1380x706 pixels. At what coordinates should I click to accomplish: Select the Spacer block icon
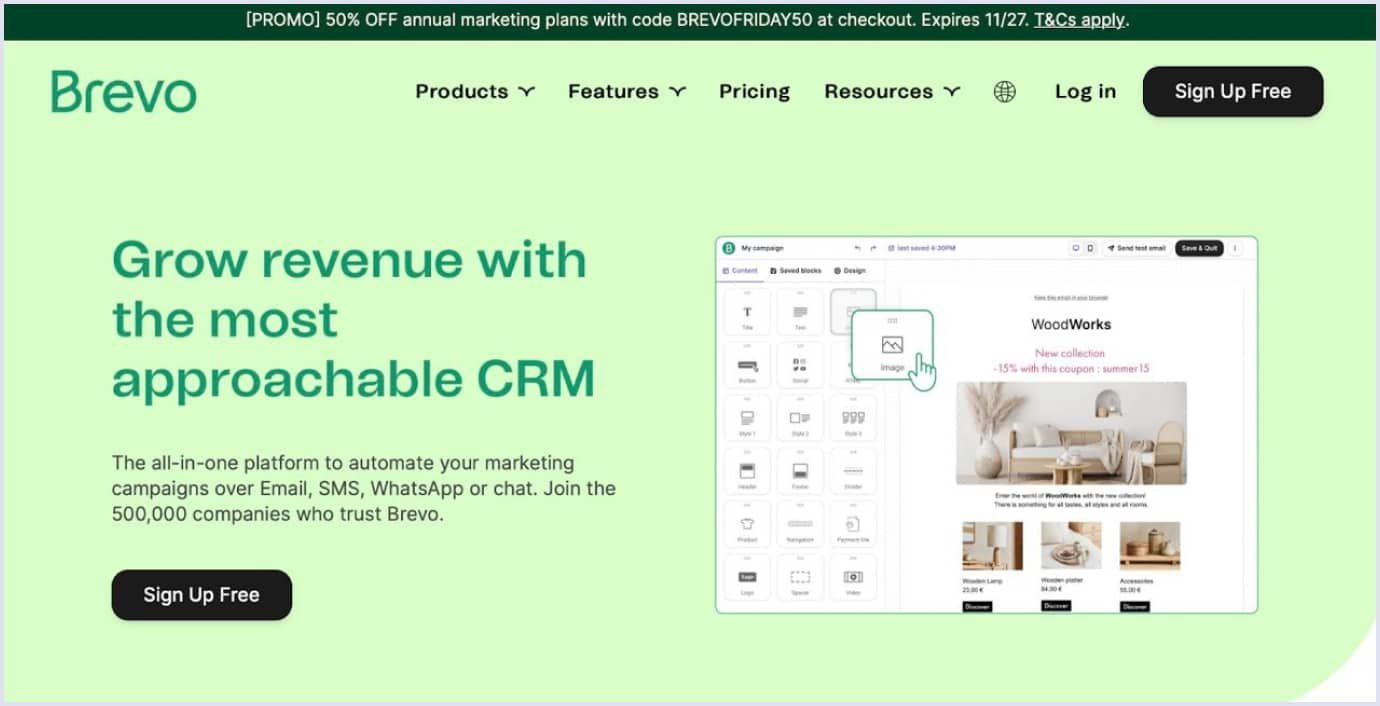pyautogui.click(x=800, y=578)
